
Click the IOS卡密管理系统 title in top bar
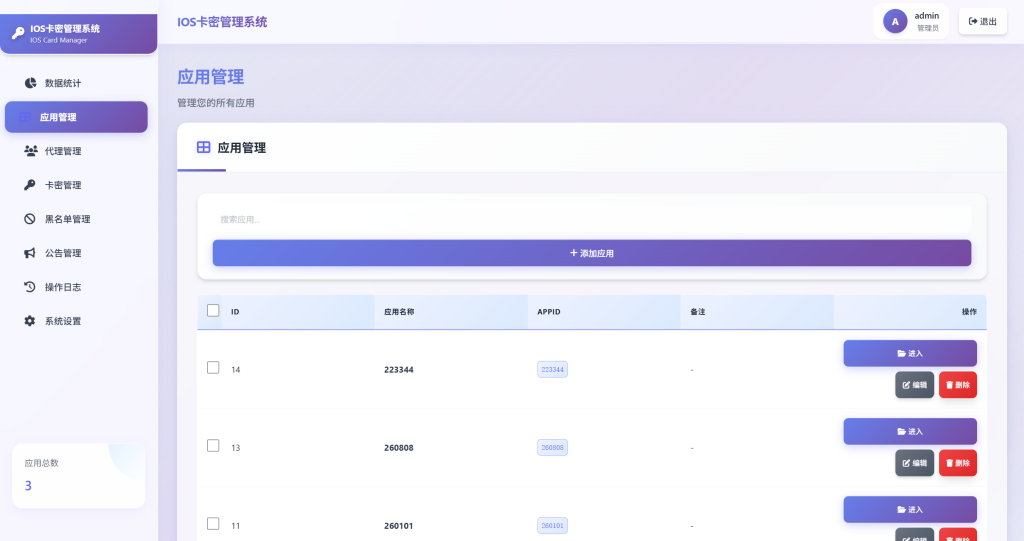pyautogui.click(x=222, y=22)
